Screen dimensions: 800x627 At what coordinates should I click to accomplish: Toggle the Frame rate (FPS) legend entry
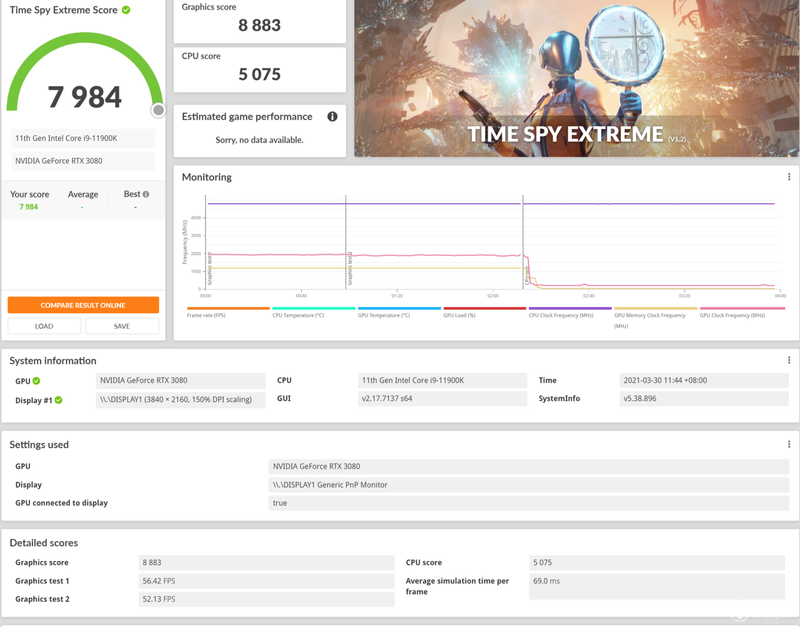[x=228, y=312]
